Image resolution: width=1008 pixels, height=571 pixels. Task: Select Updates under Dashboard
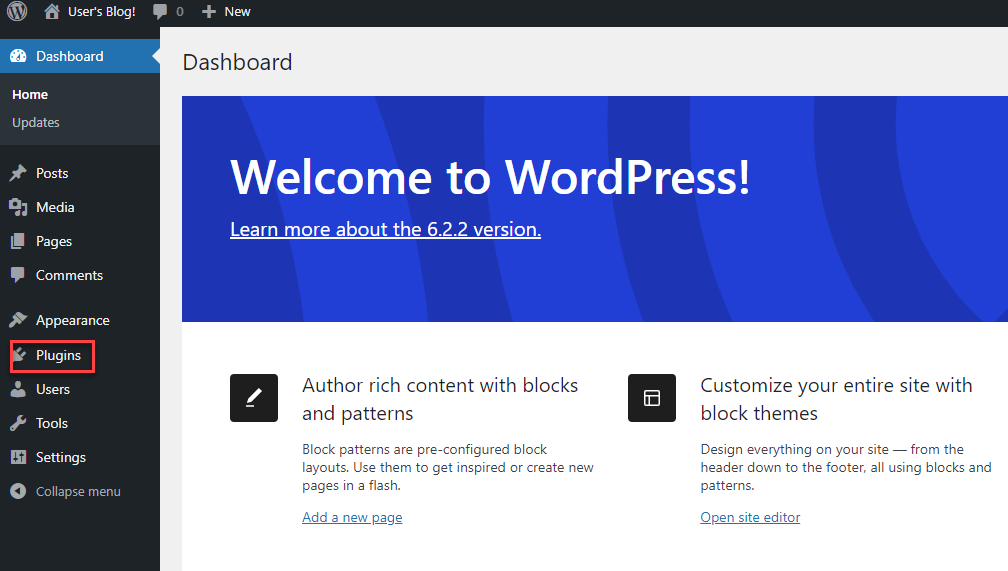tap(36, 122)
